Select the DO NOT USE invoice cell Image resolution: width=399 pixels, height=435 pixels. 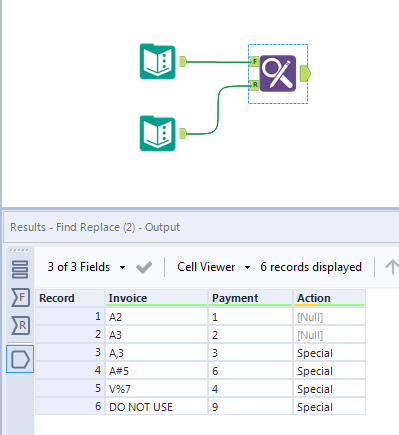pos(156,407)
